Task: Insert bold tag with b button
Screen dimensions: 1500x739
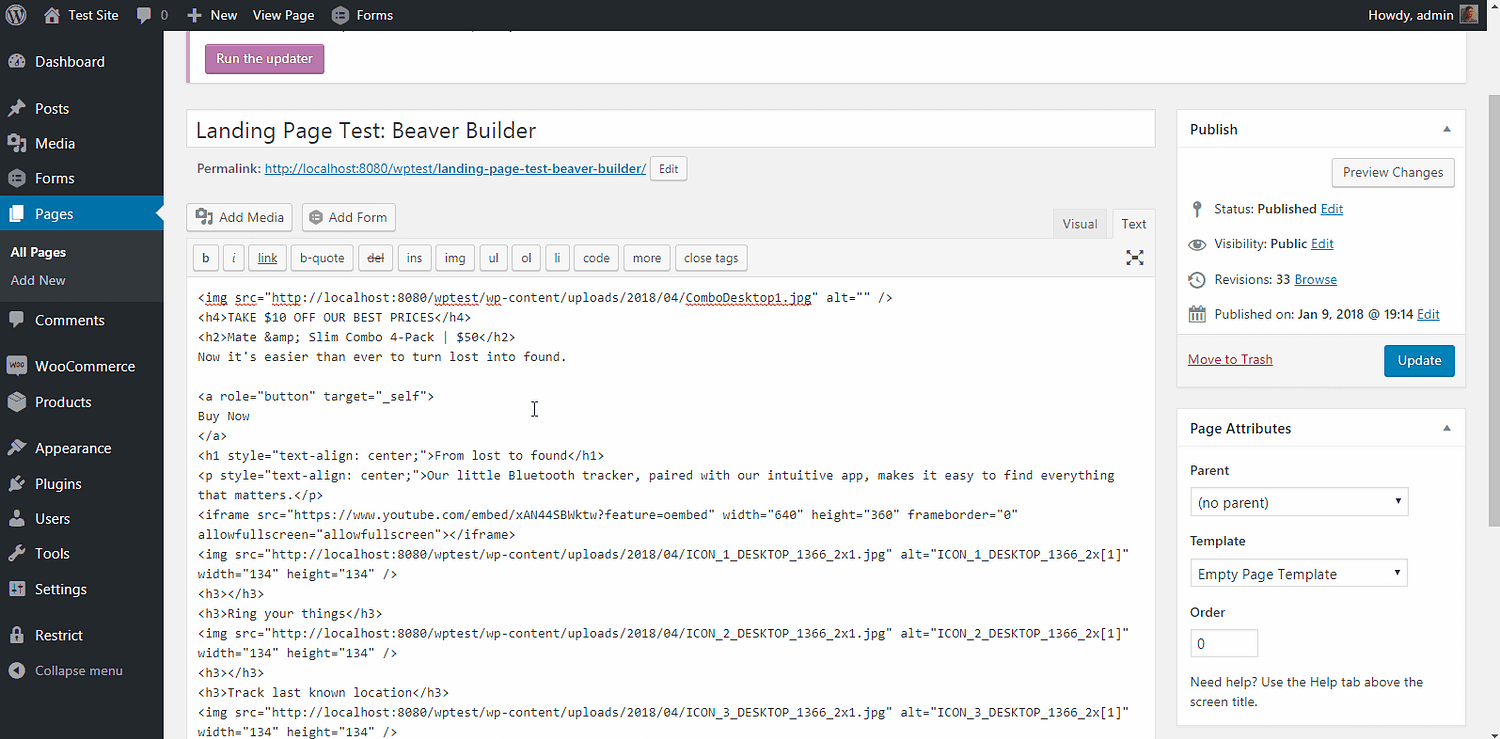Action: tap(205, 258)
